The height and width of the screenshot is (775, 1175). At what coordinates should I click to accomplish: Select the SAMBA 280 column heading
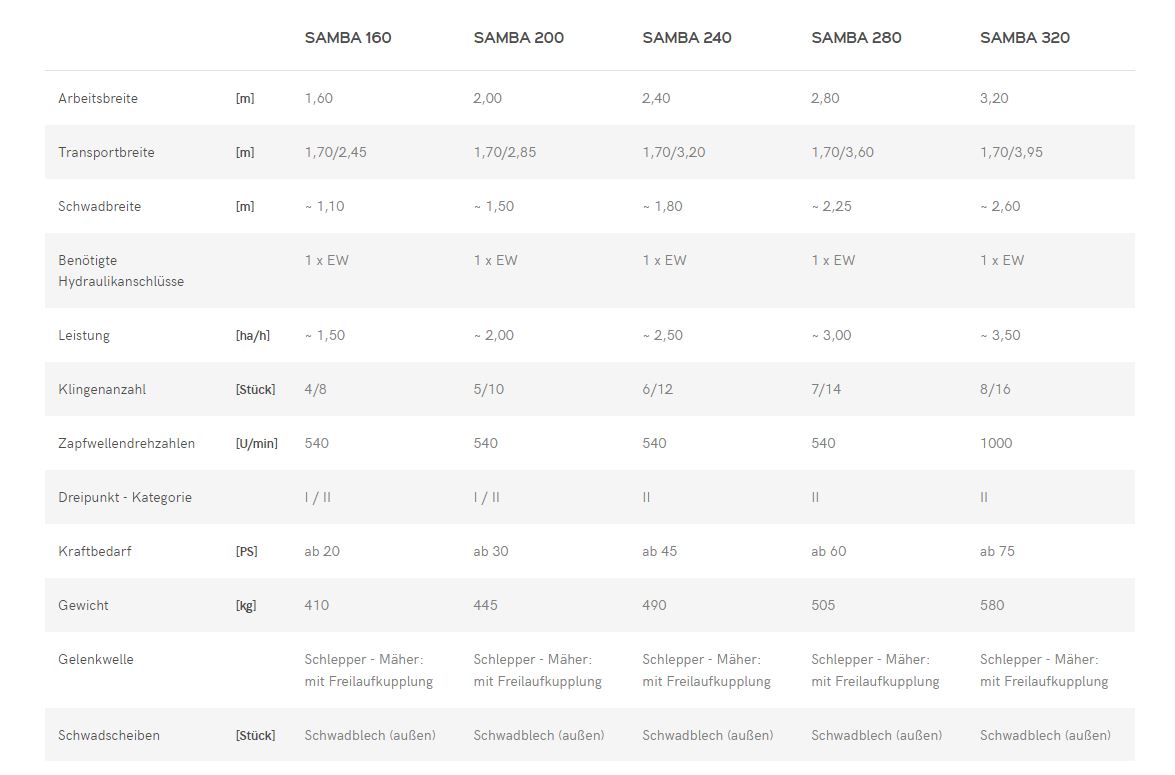tap(856, 37)
